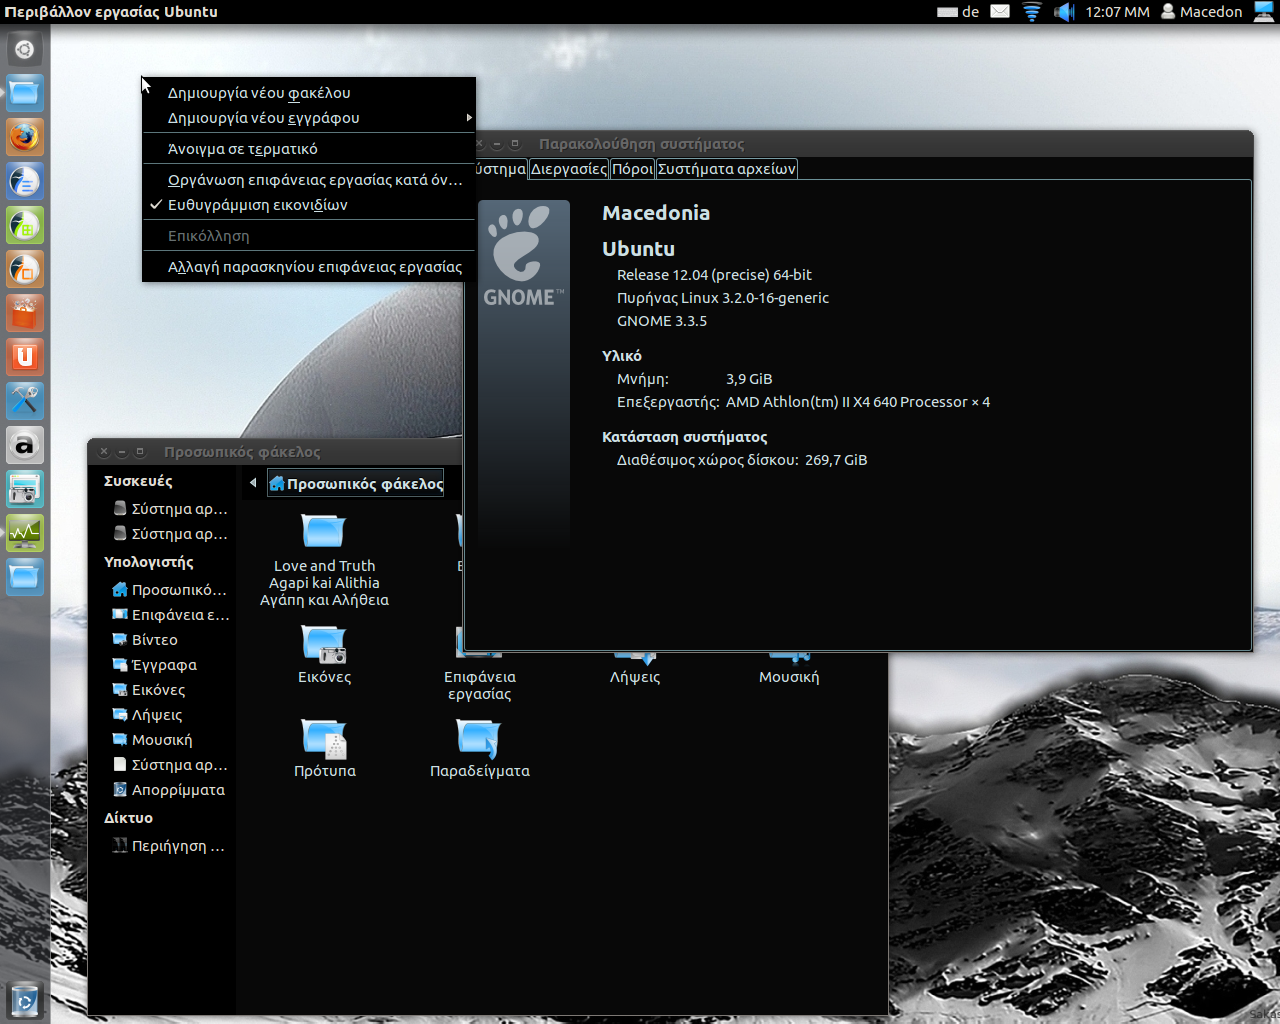
Task: Launch LibreOffice Writer from the launcher
Action: (25, 182)
